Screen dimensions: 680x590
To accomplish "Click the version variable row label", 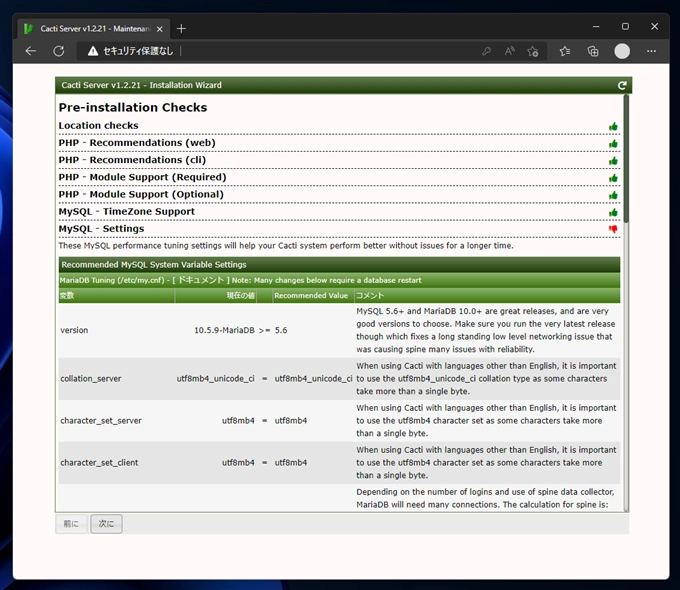I will point(74,330).
